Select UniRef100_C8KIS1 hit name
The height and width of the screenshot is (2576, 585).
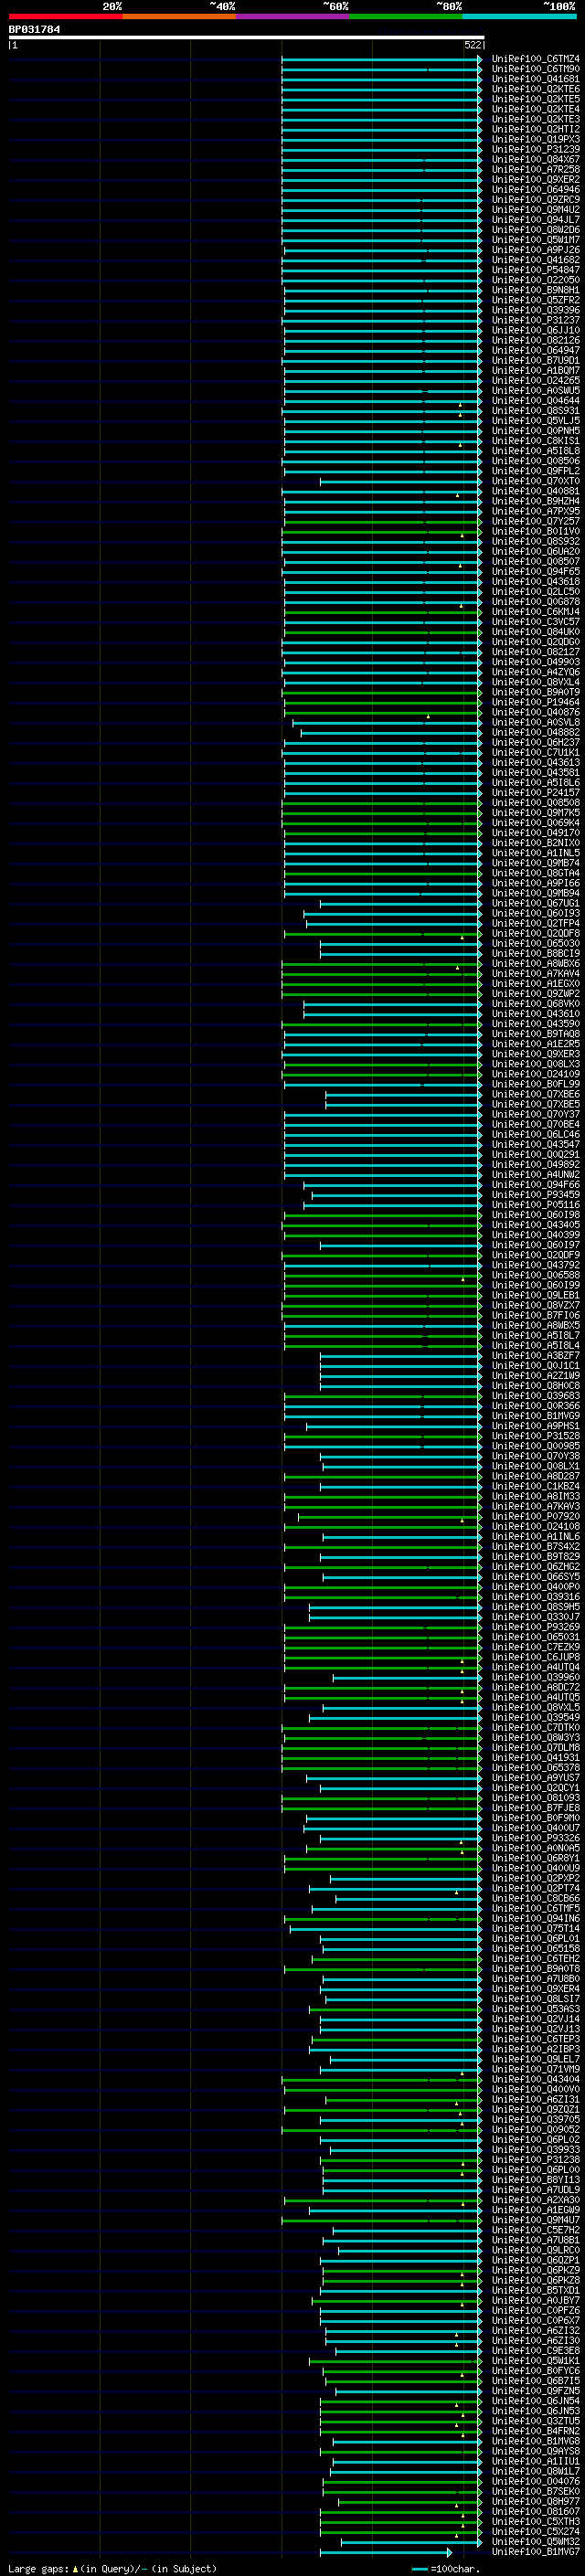535,441
